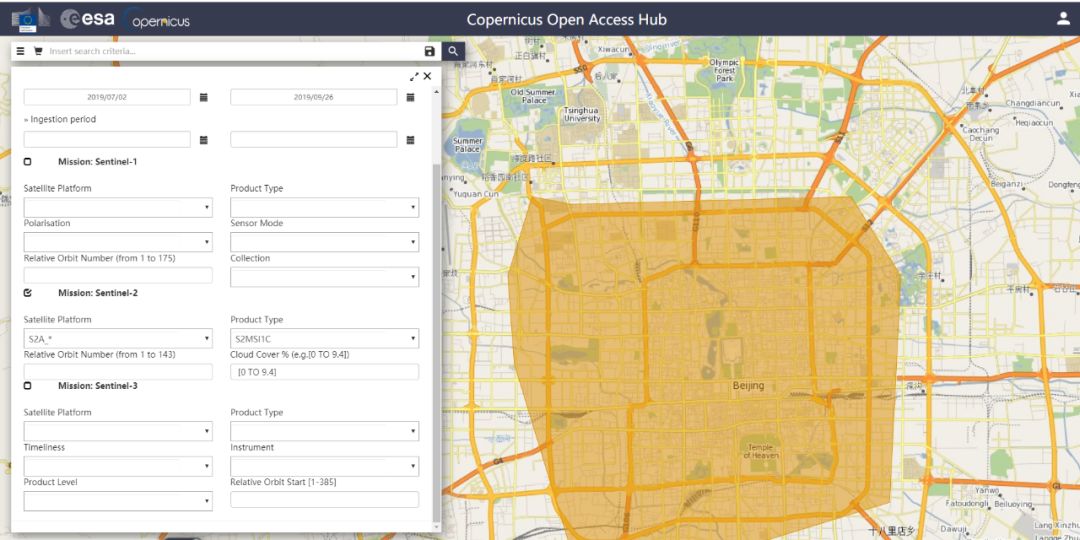This screenshot has width=1080, height=540.
Task: Click the search criteria input field
Action: tap(234, 52)
